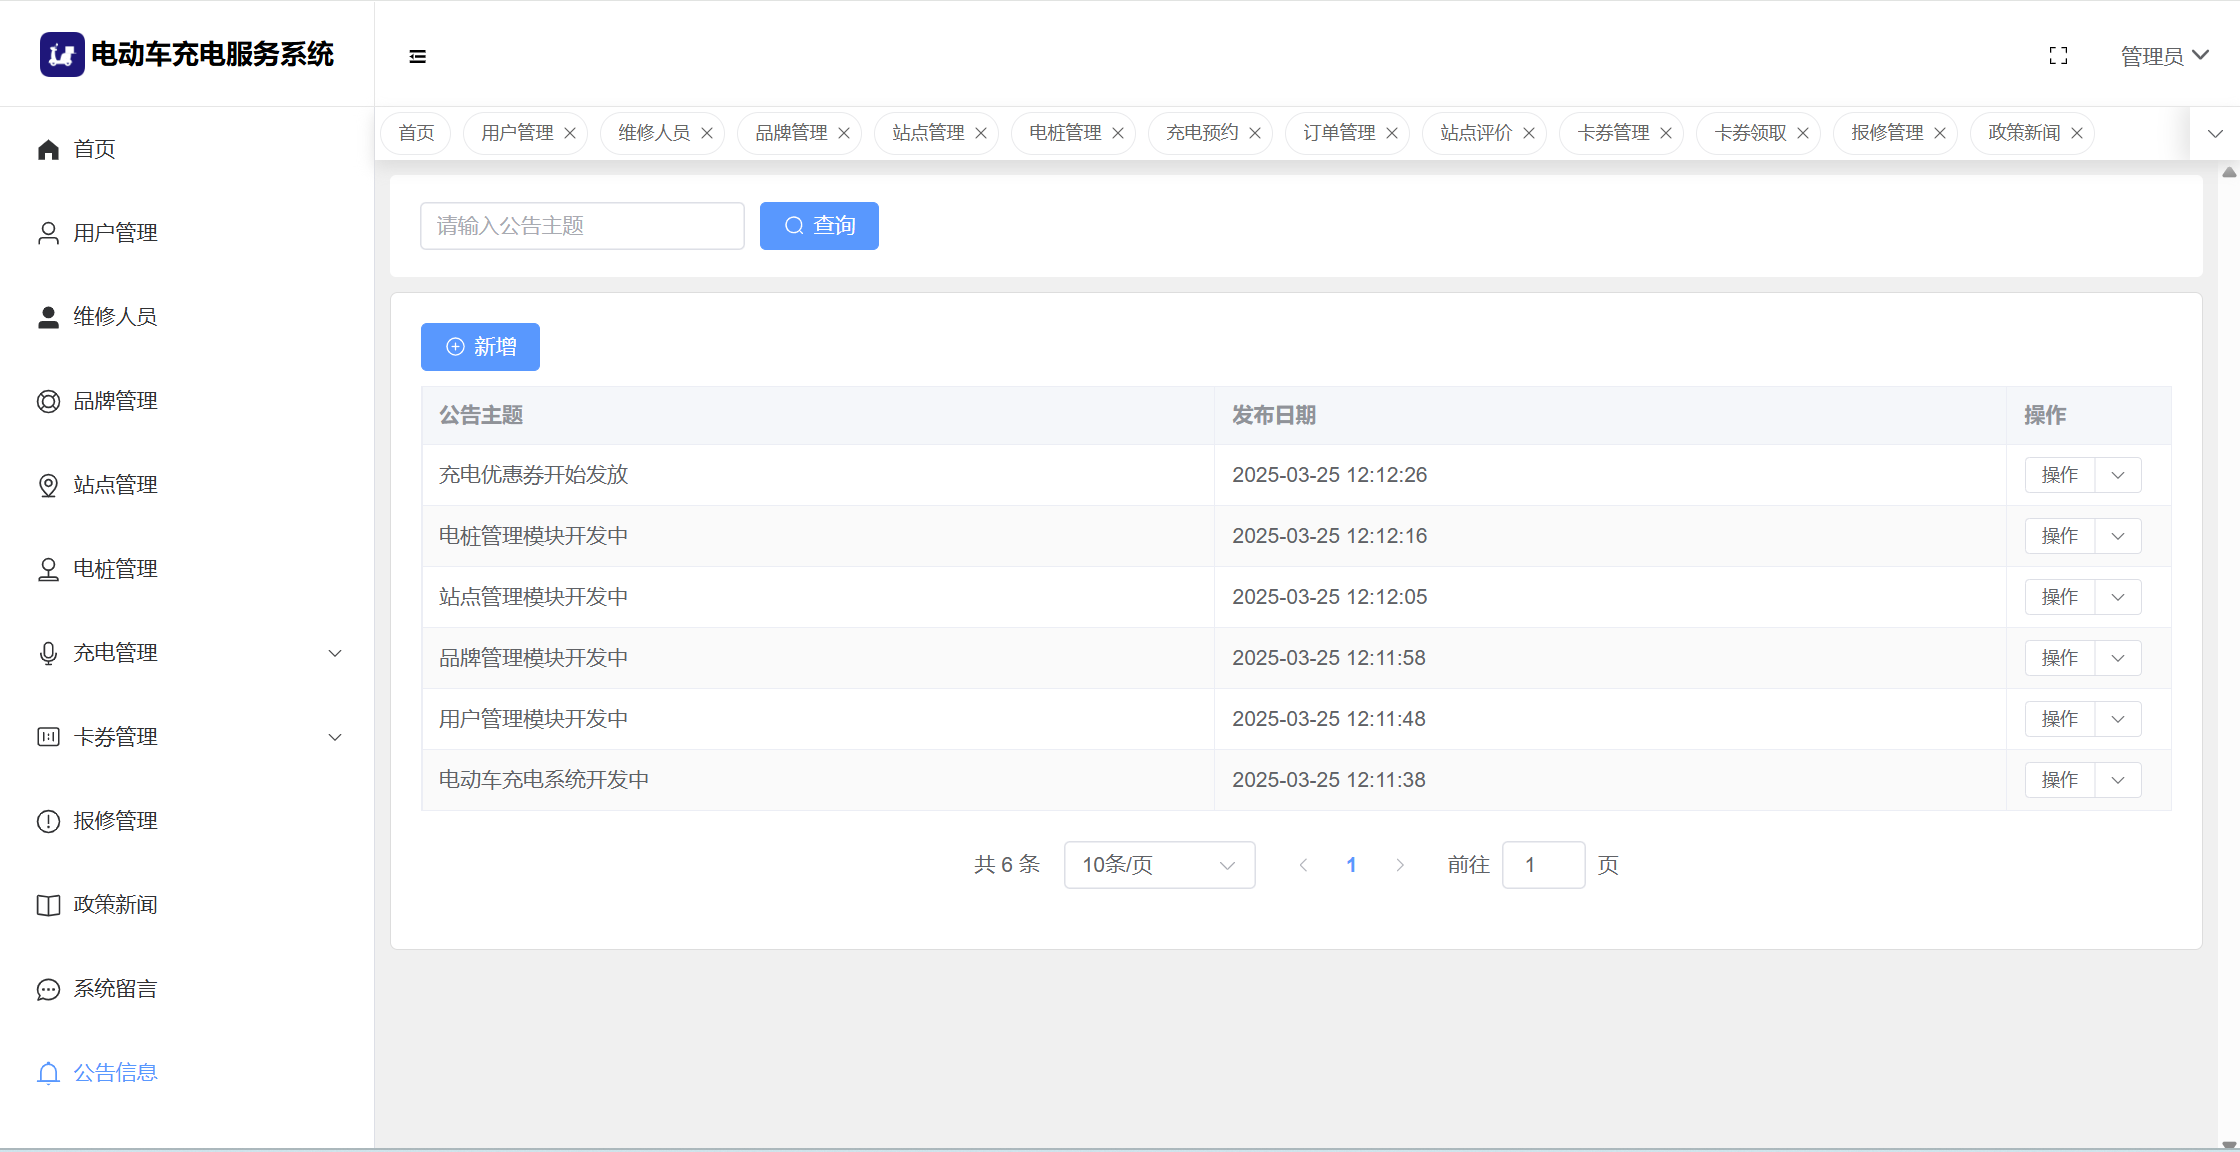This screenshot has height=1152, width=2240.
Task: Focus the 请输入公告主题 search field
Action: click(x=582, y=226)
